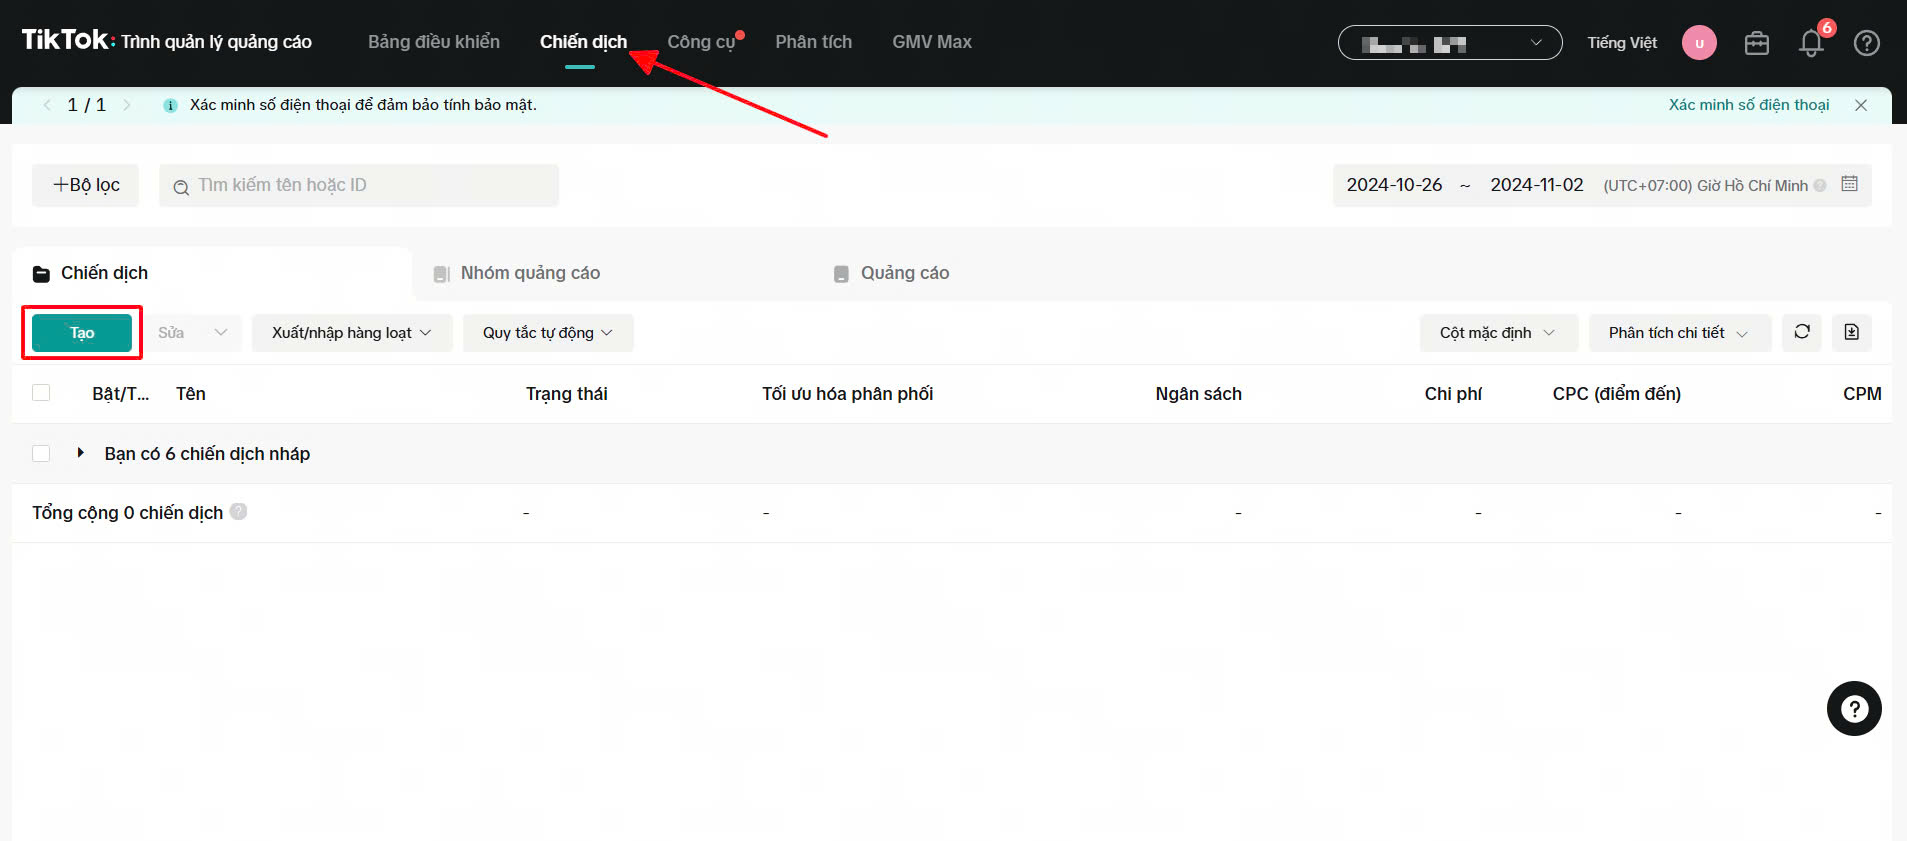Open the notifications bell icon
The width and height of the screenshot is (1907, 841).
coord(1811,43)
